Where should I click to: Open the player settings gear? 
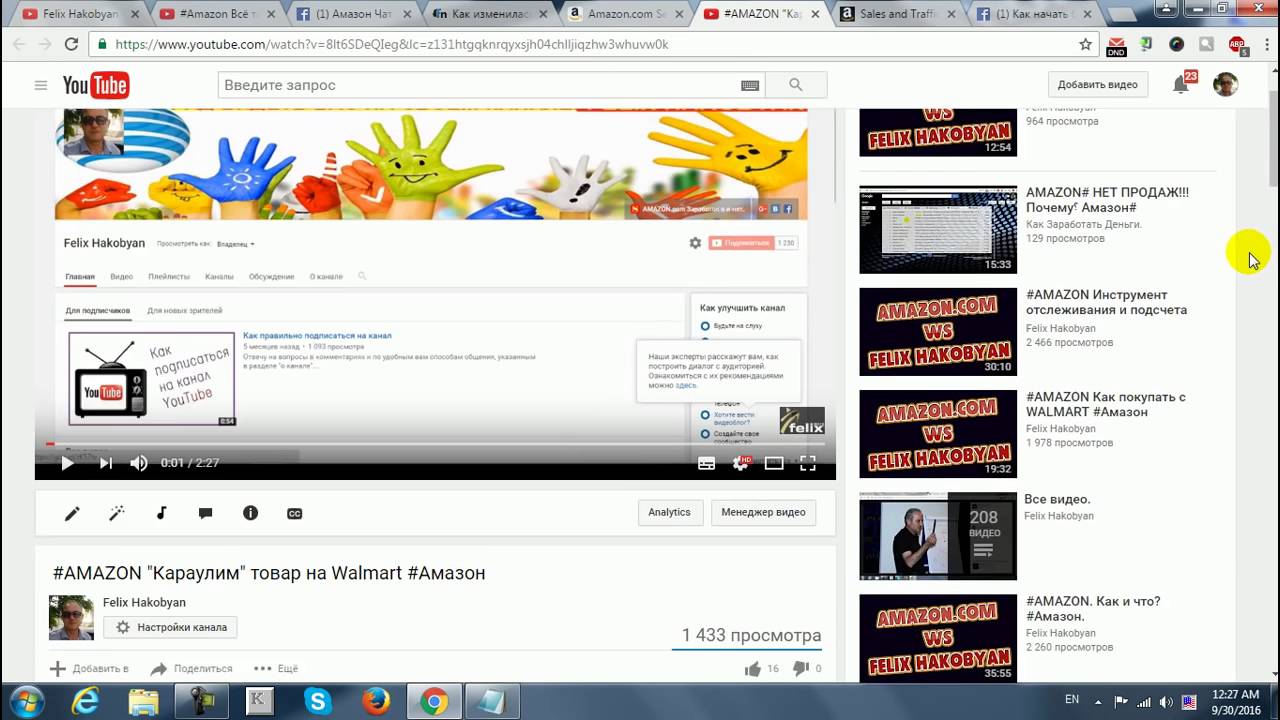pos(741,463)
